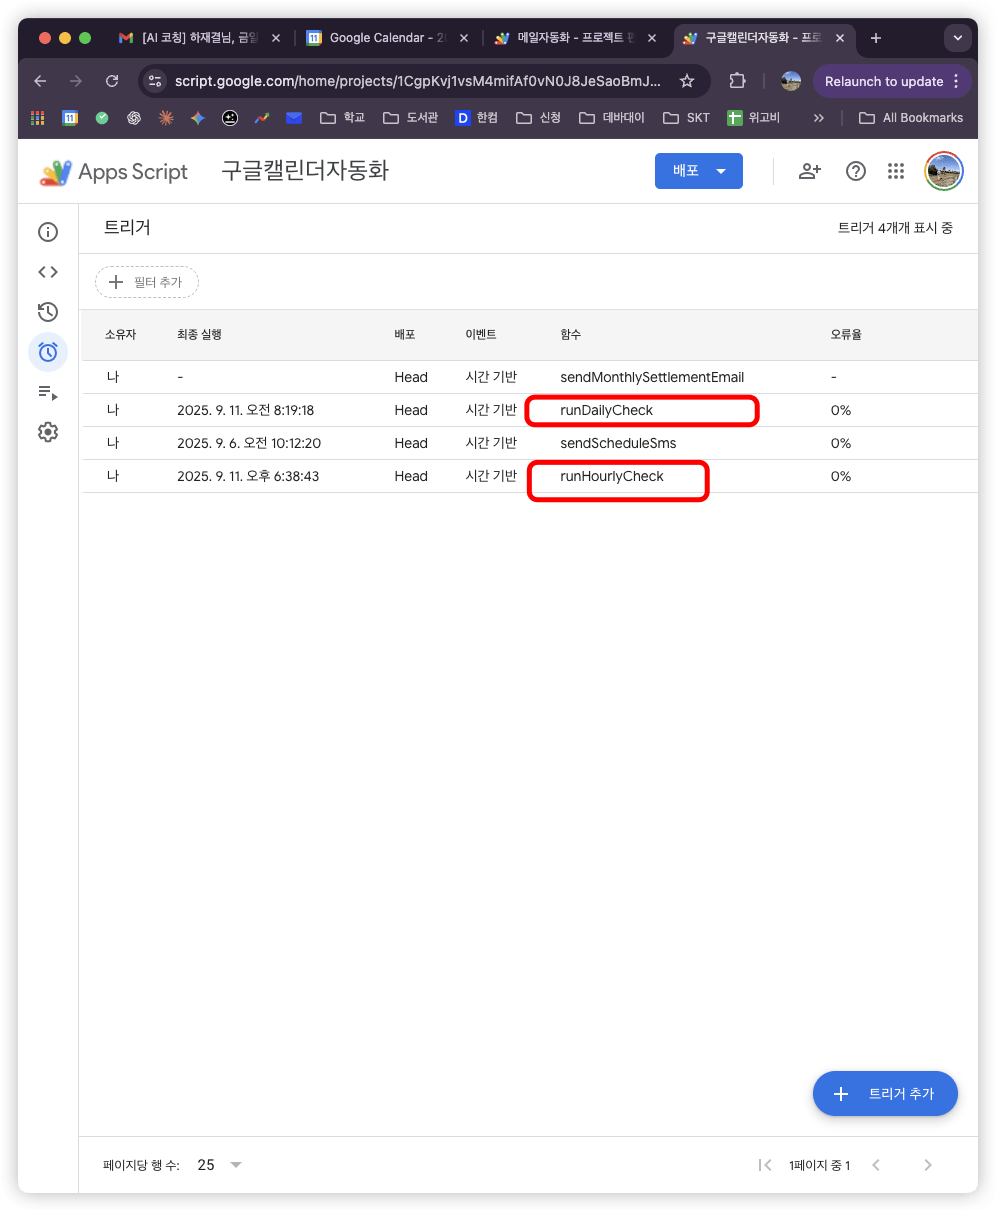
Task: Open the help question mark icon
Action: pos(856,171)
